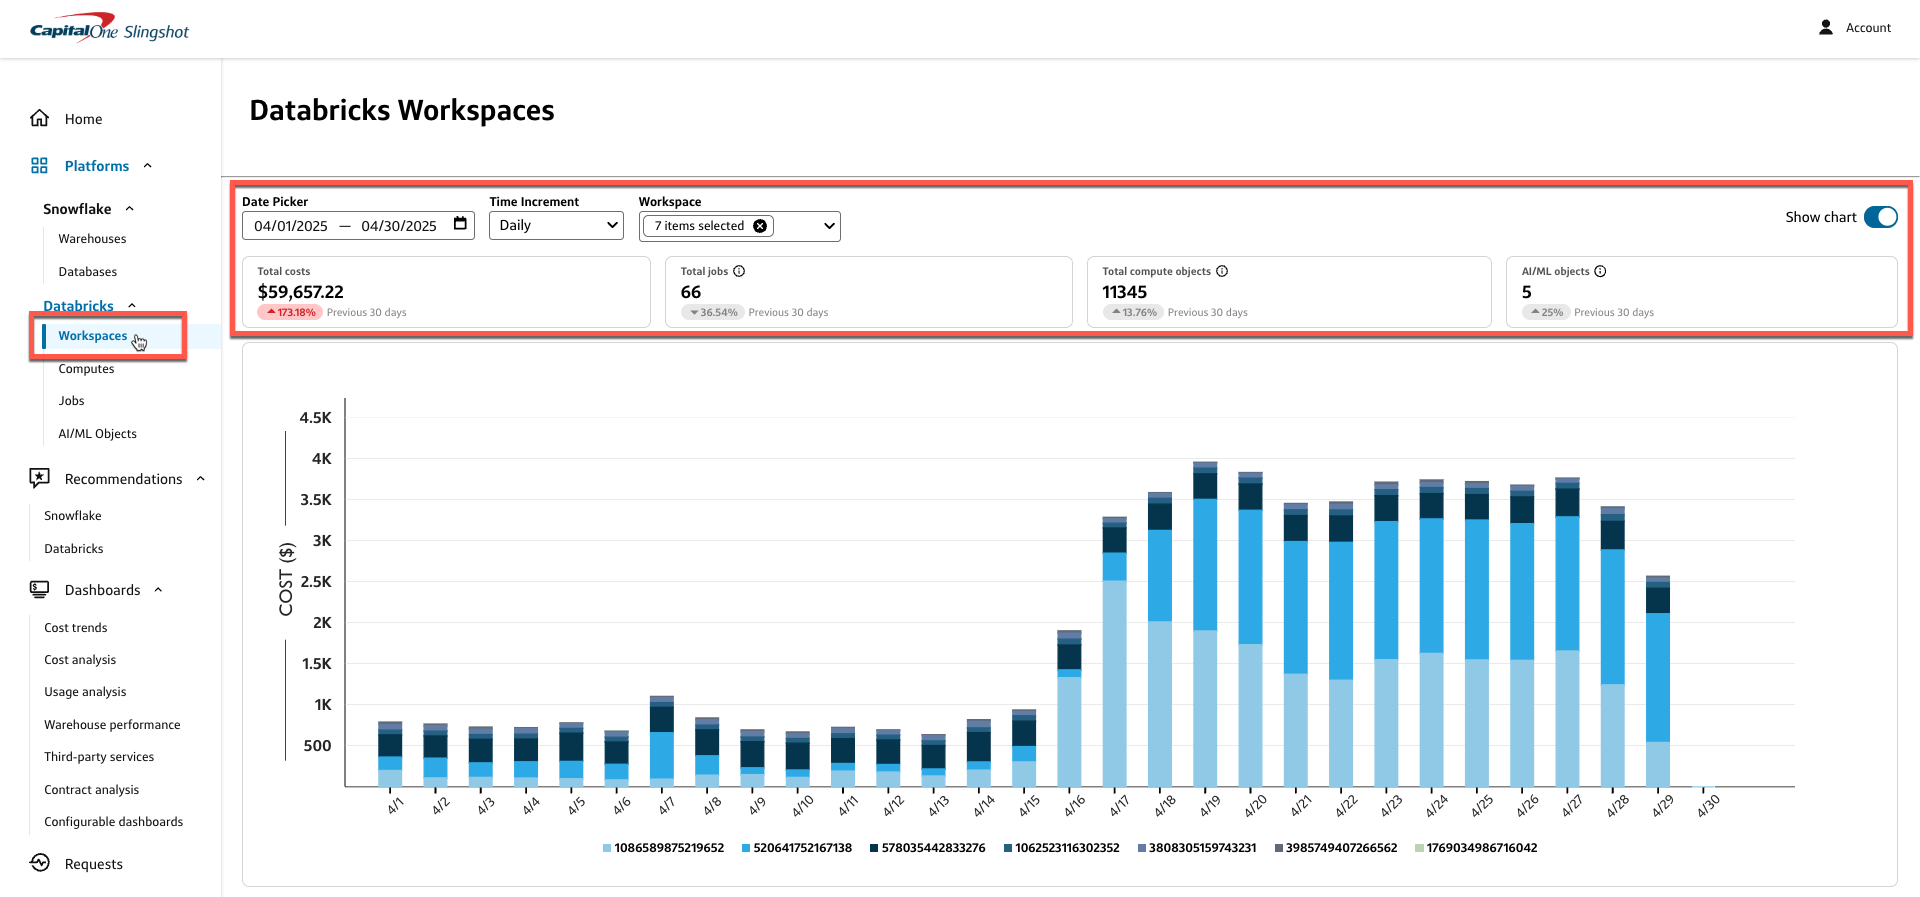Open Cost trends dashboard
The image size is (1920, 897).
(x=75, y=628)
